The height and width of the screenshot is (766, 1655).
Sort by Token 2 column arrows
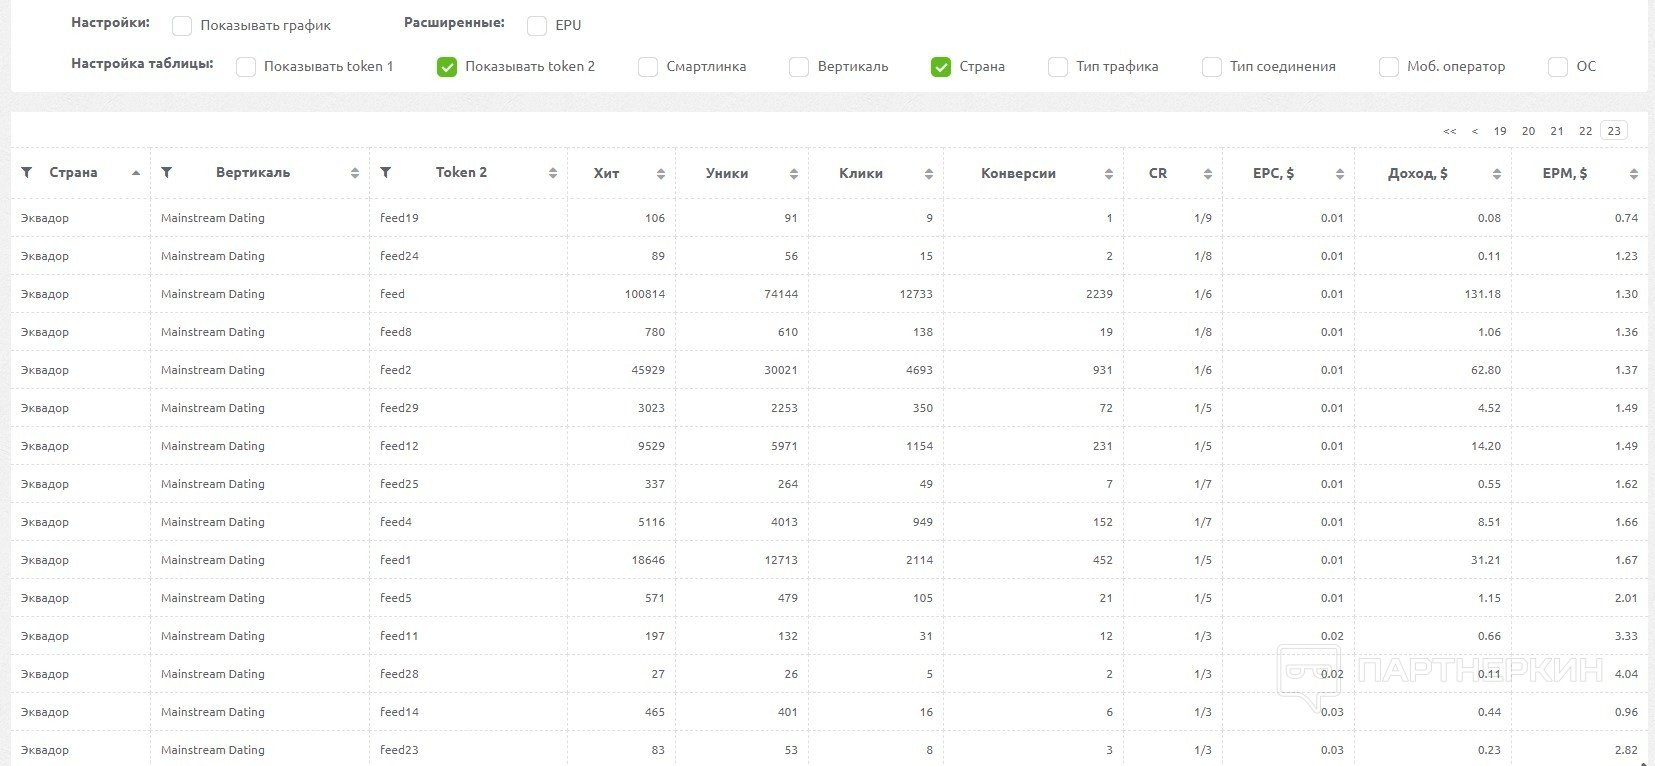click(x=553, y=174)
